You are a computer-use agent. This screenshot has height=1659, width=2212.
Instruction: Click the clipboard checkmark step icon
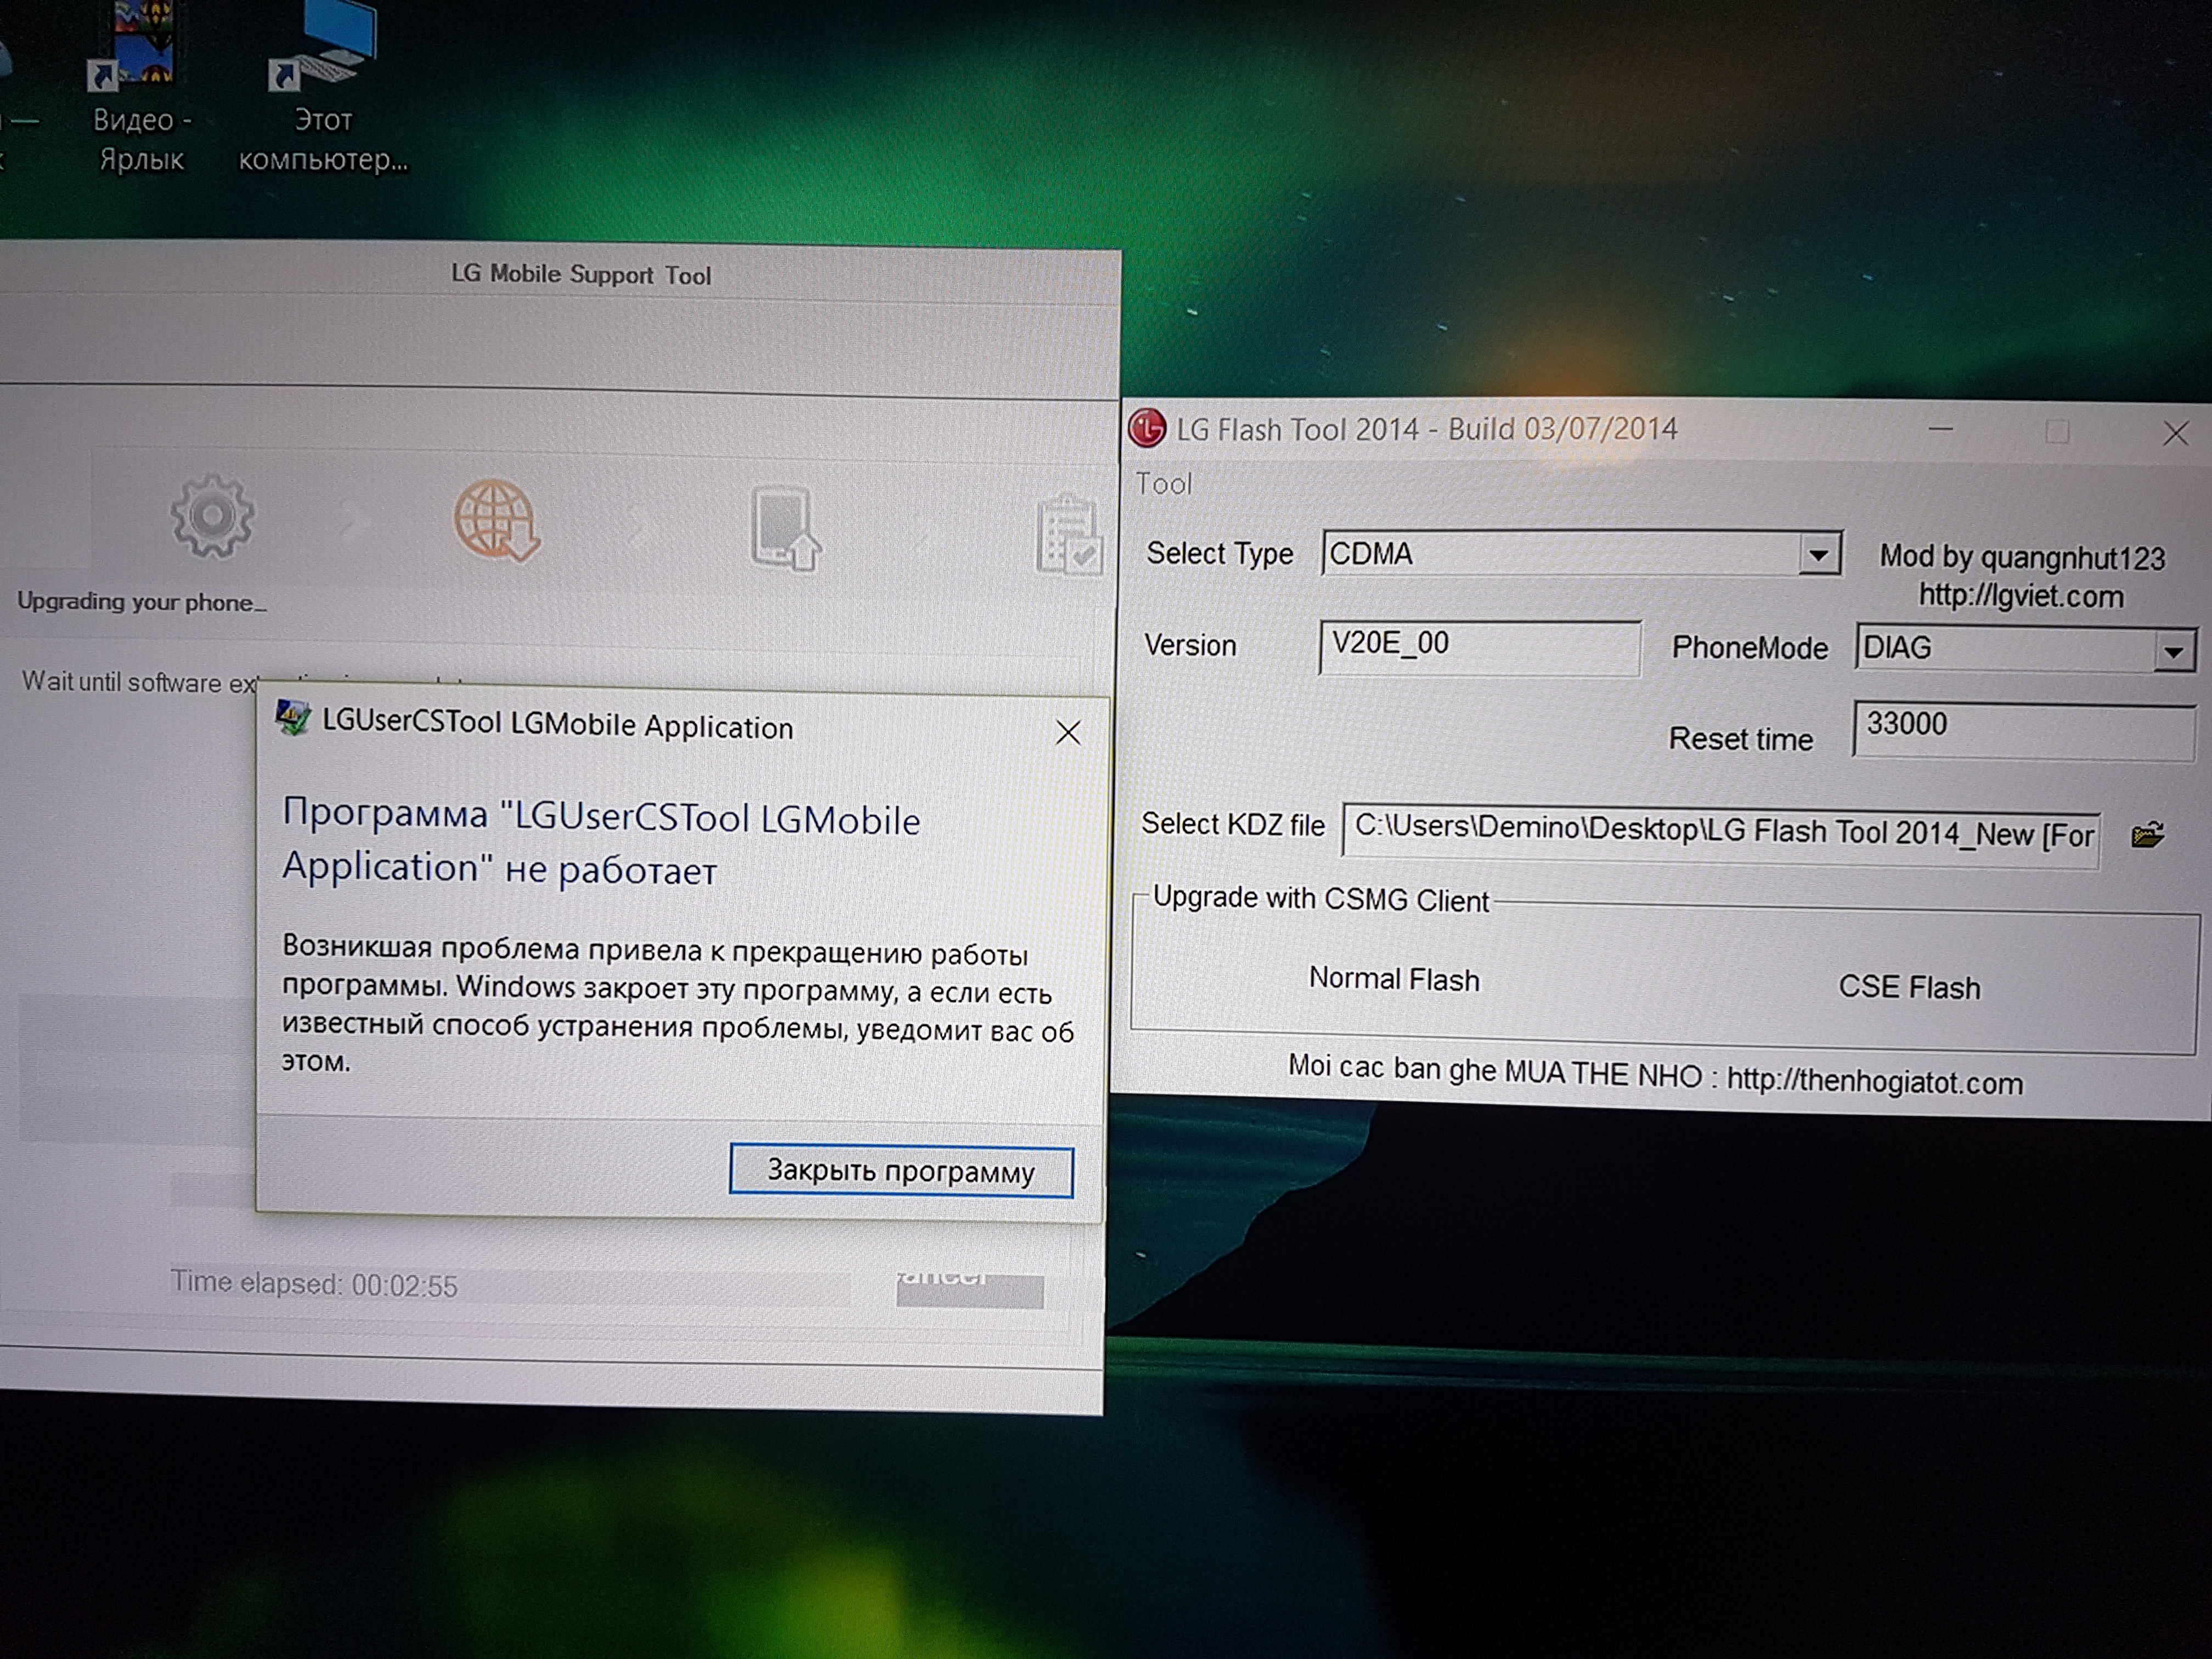pyautogui.click(x=1069, y=535)
